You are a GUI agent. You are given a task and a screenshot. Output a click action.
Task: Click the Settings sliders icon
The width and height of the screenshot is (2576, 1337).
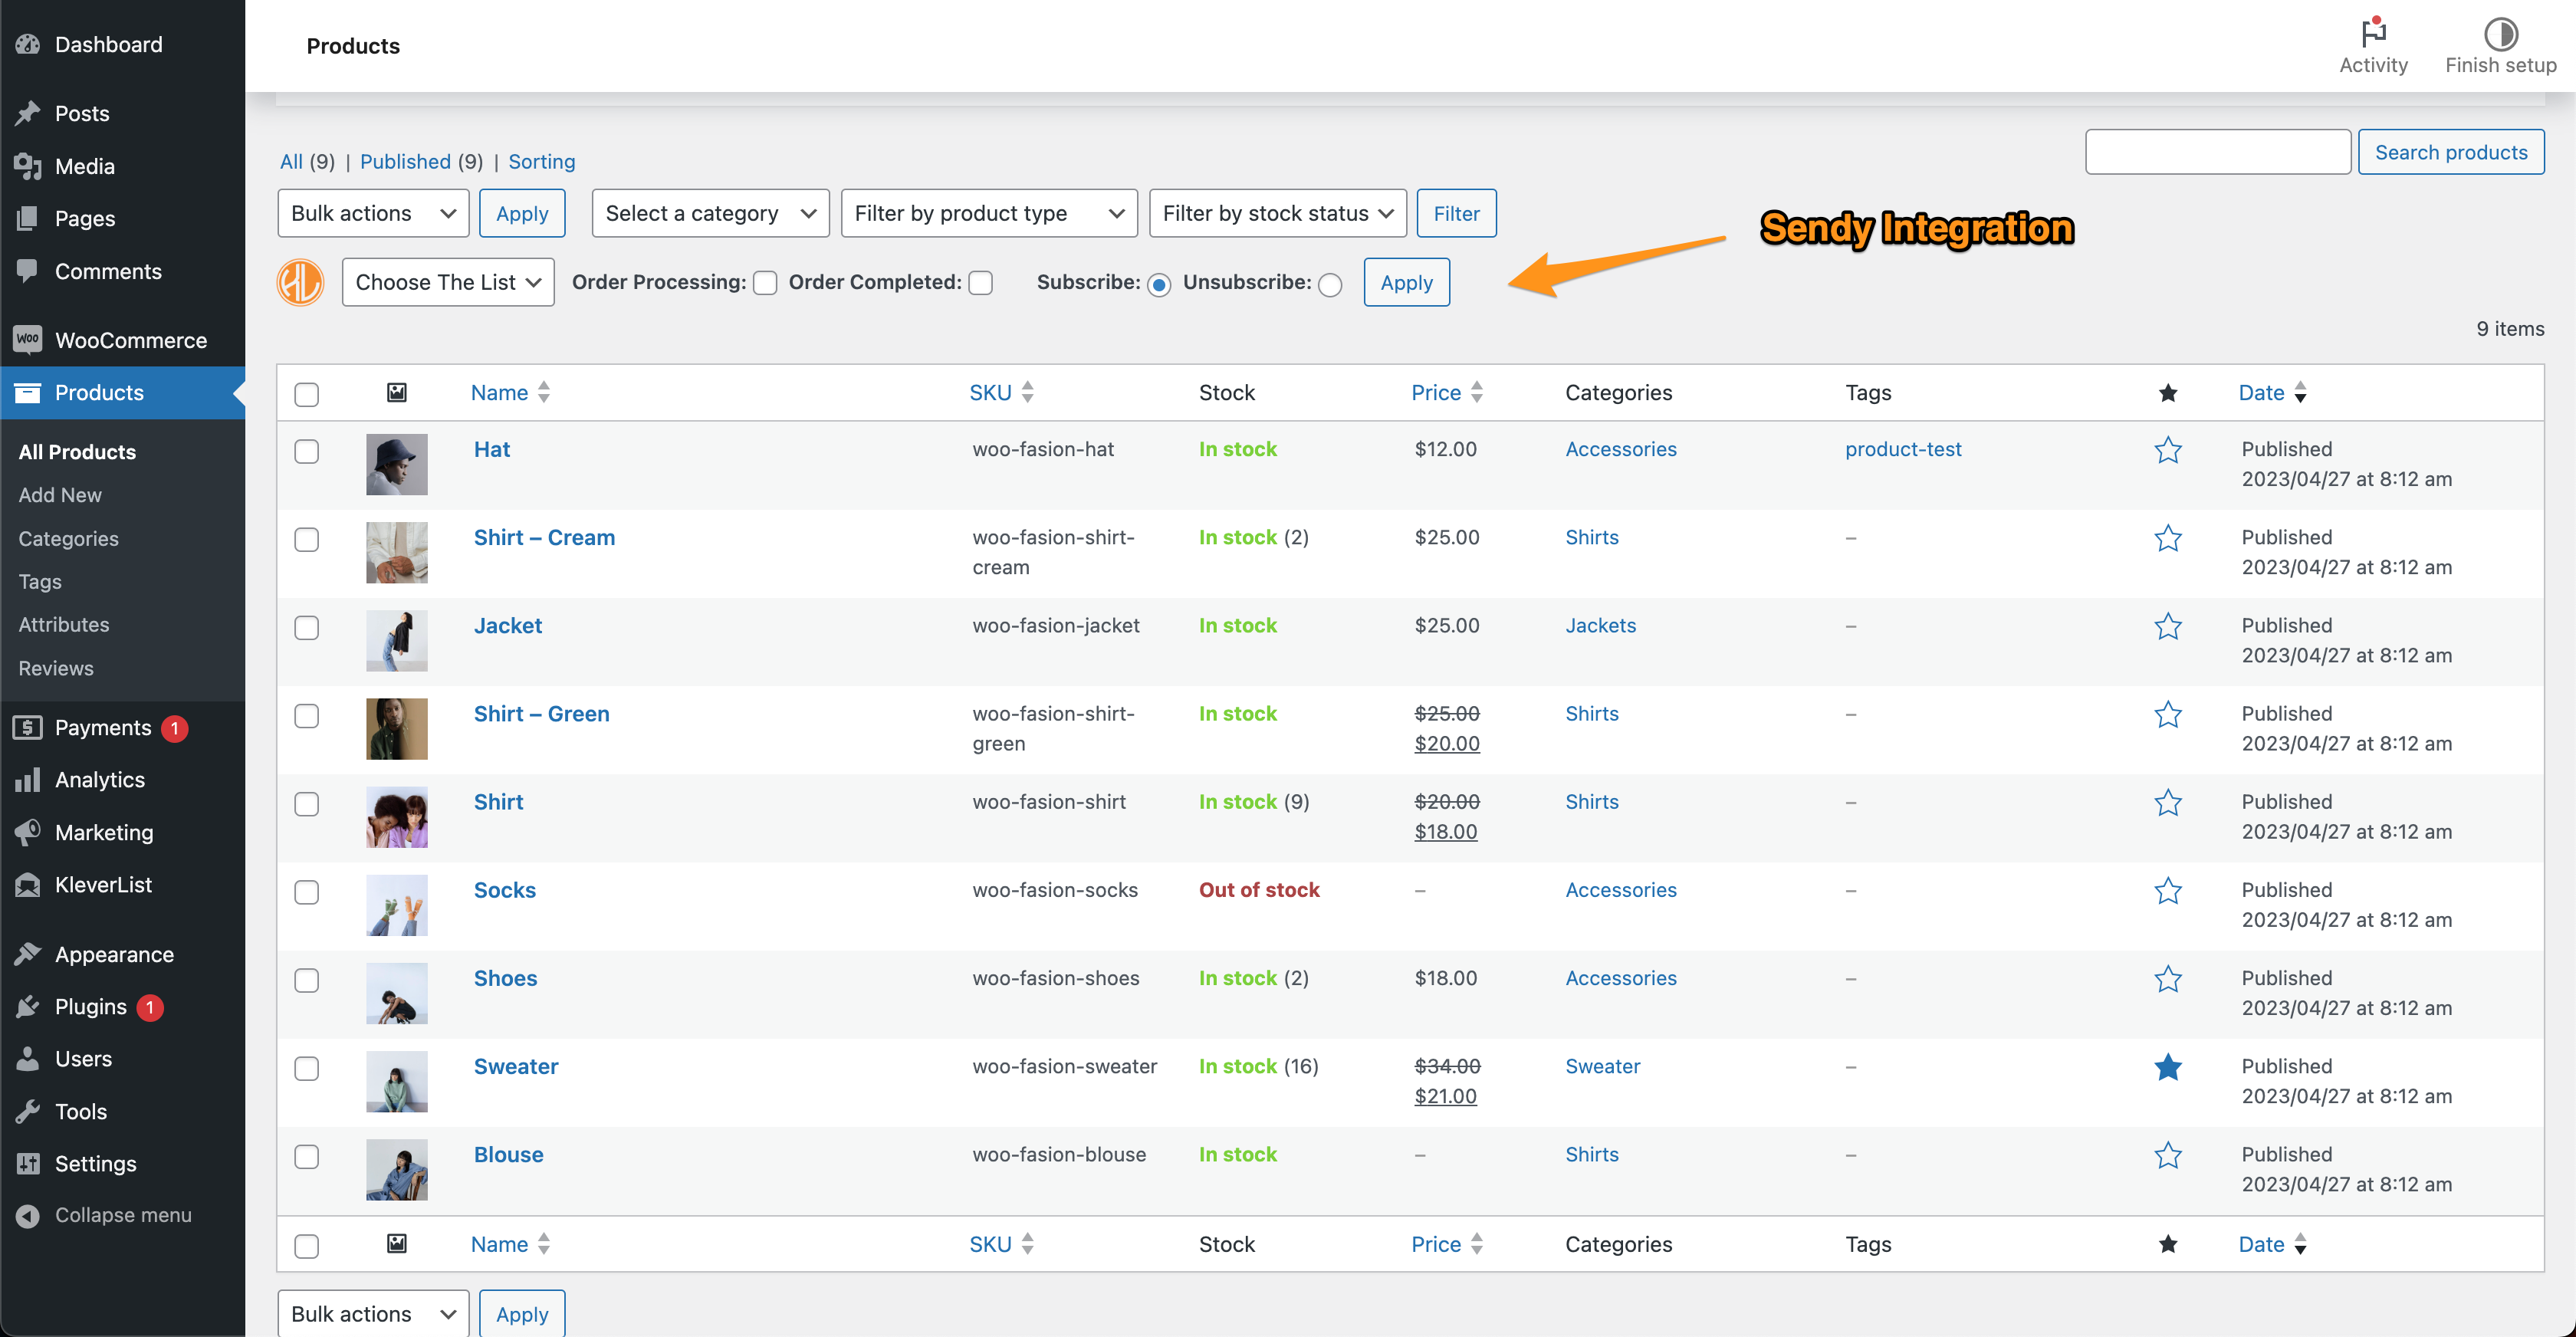pyautogui.click(x=28, y=1164)
